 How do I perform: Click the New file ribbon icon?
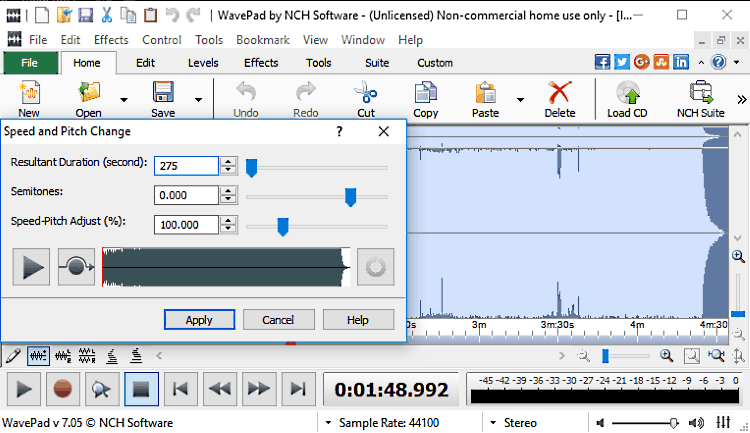click(29, 93)
